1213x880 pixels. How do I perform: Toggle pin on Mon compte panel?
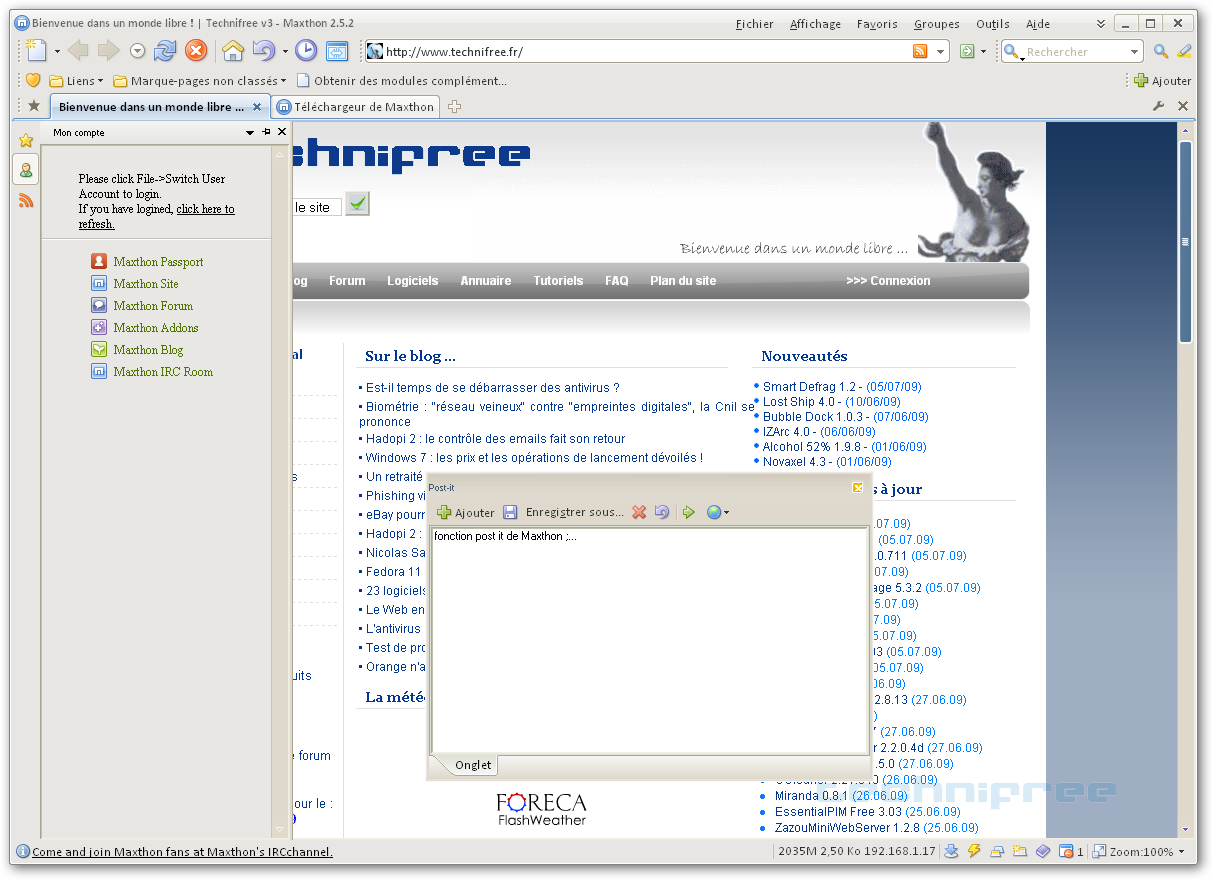pyautogui.click(x=266, y=132)
